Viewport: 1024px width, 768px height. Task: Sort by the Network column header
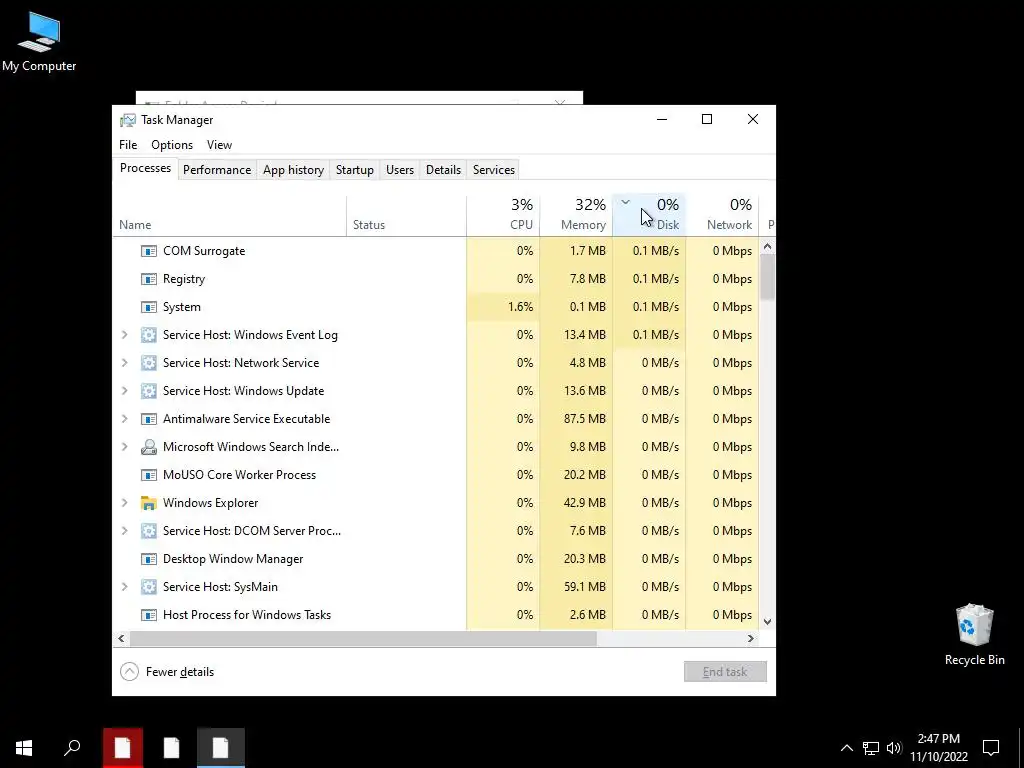[x=722, y=216]
